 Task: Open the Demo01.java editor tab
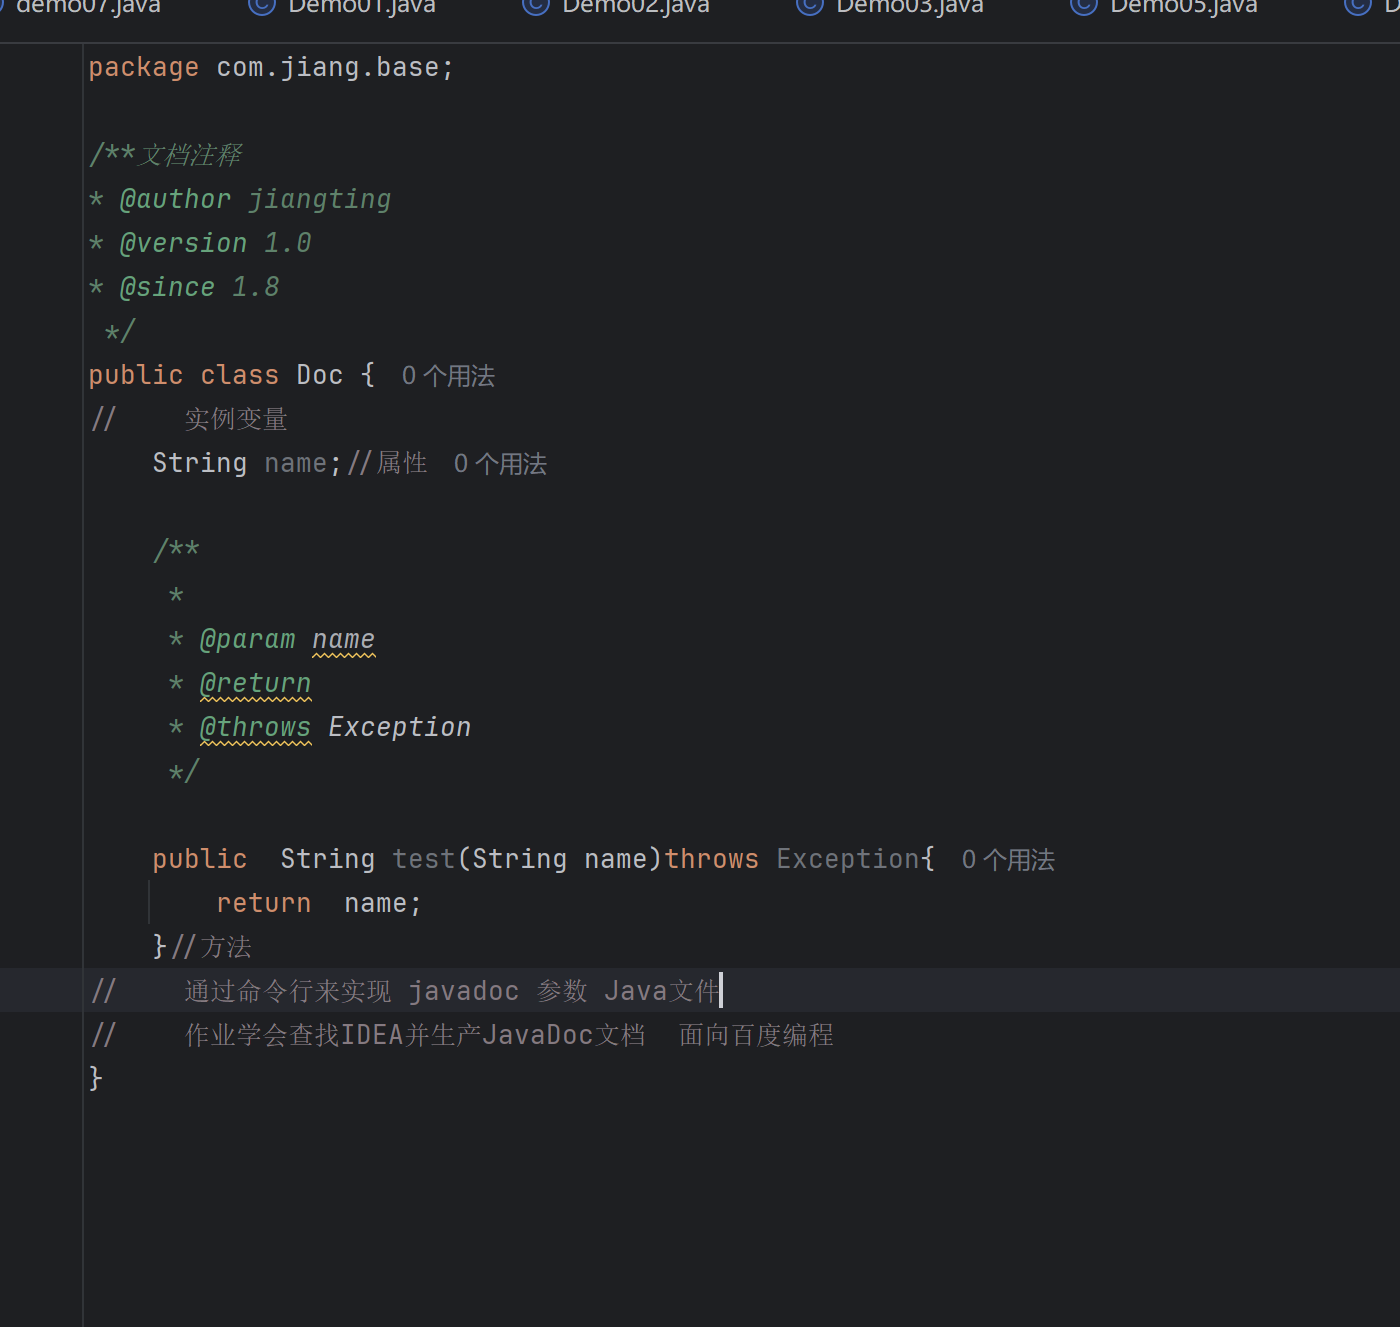pos(361,7)
